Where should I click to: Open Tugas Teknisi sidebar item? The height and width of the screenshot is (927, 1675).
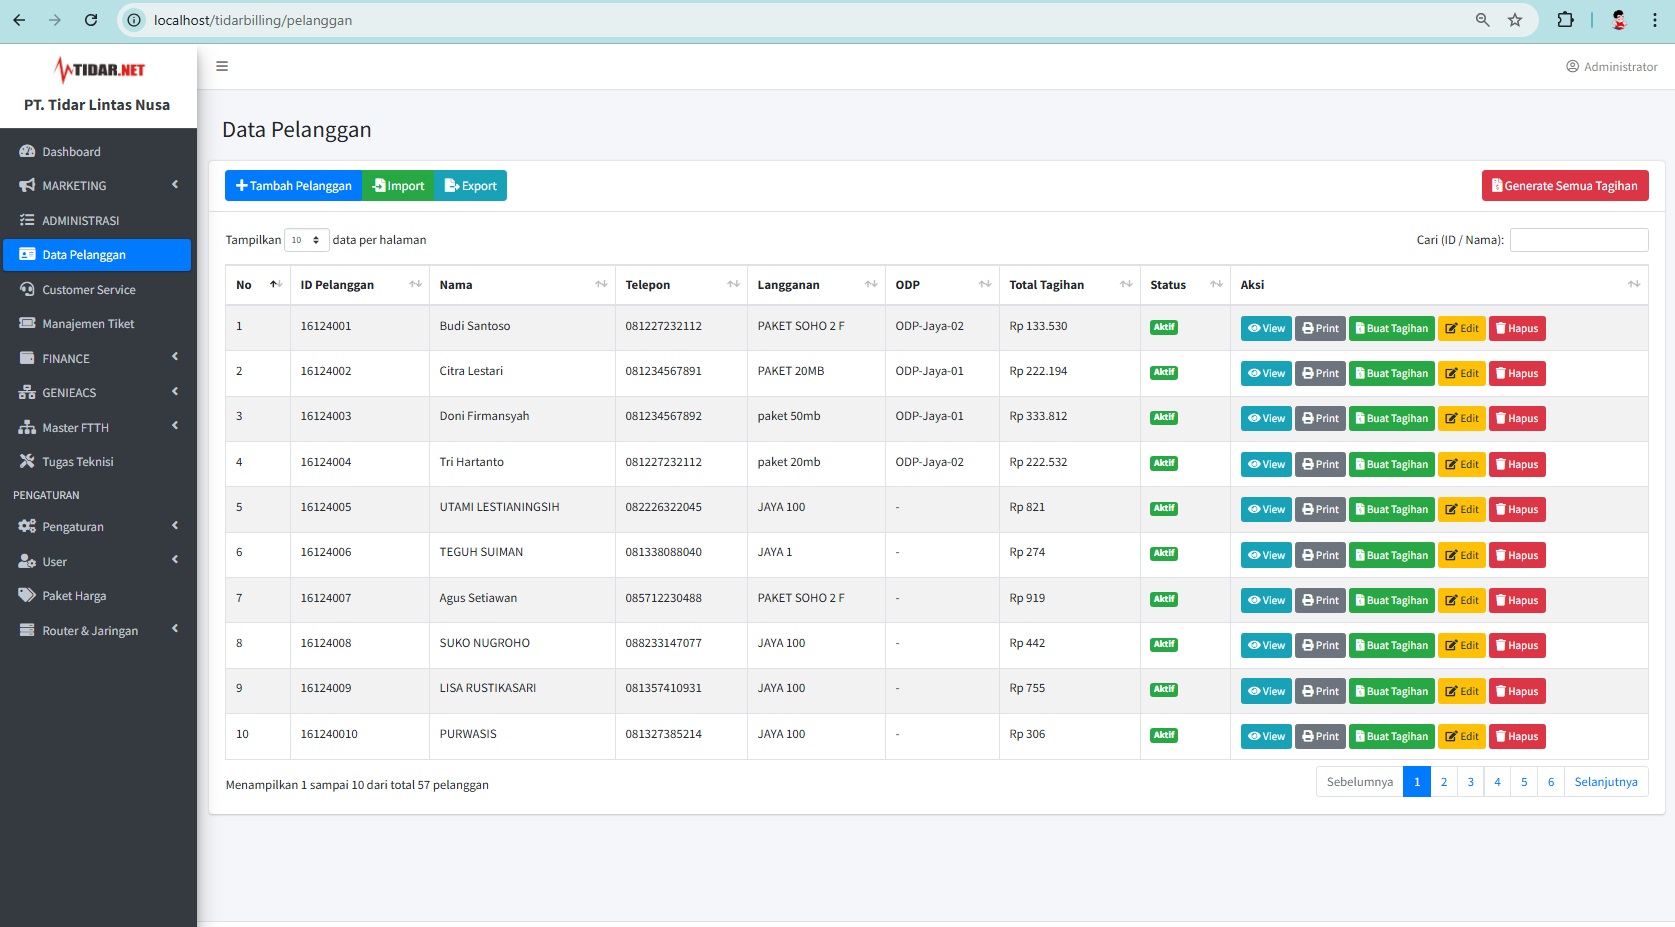pos(98,462)
